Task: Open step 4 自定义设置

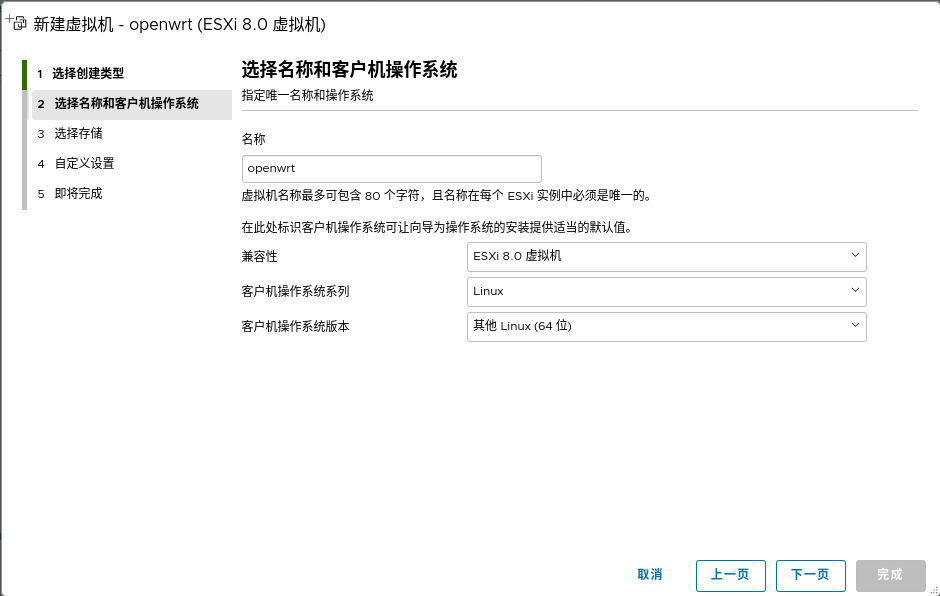Action: click(x=76, y=164)
